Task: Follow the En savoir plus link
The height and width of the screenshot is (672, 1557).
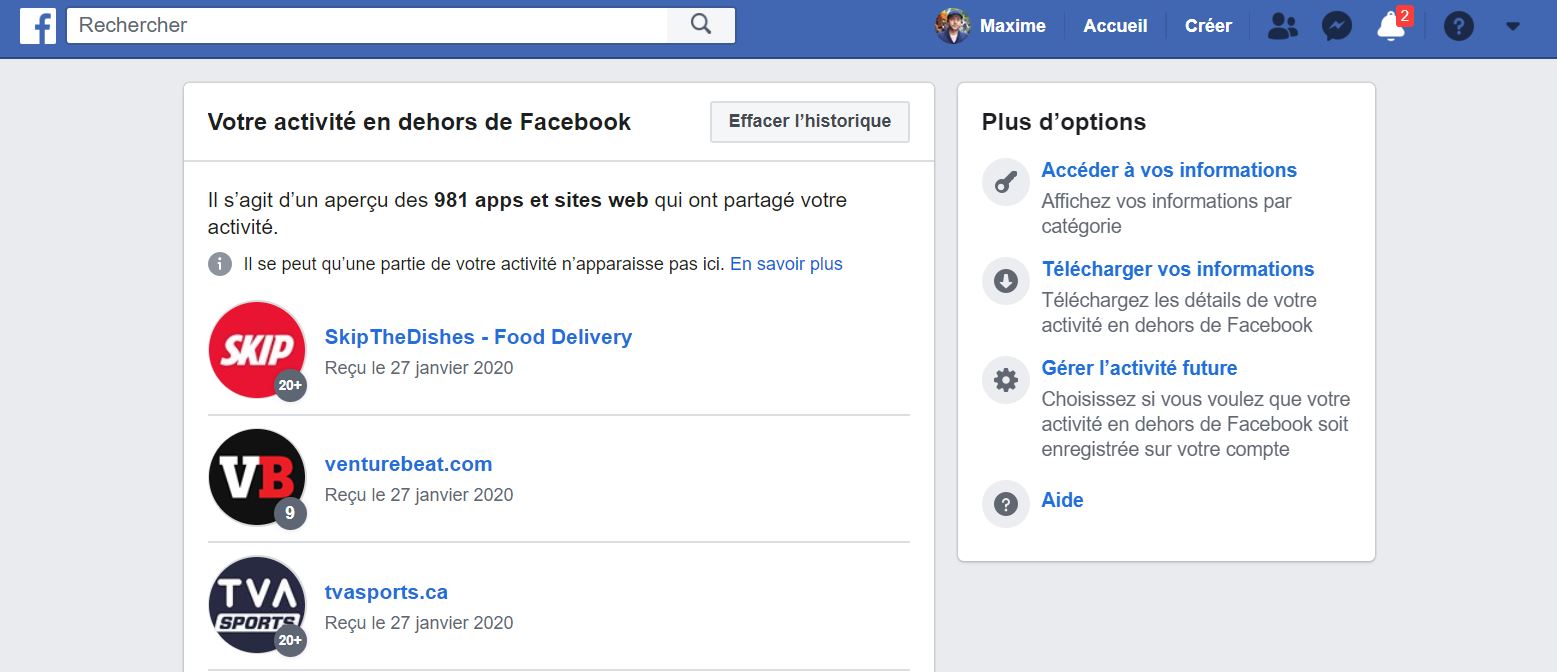Action: pyautogui.click(x=786, y=264)
